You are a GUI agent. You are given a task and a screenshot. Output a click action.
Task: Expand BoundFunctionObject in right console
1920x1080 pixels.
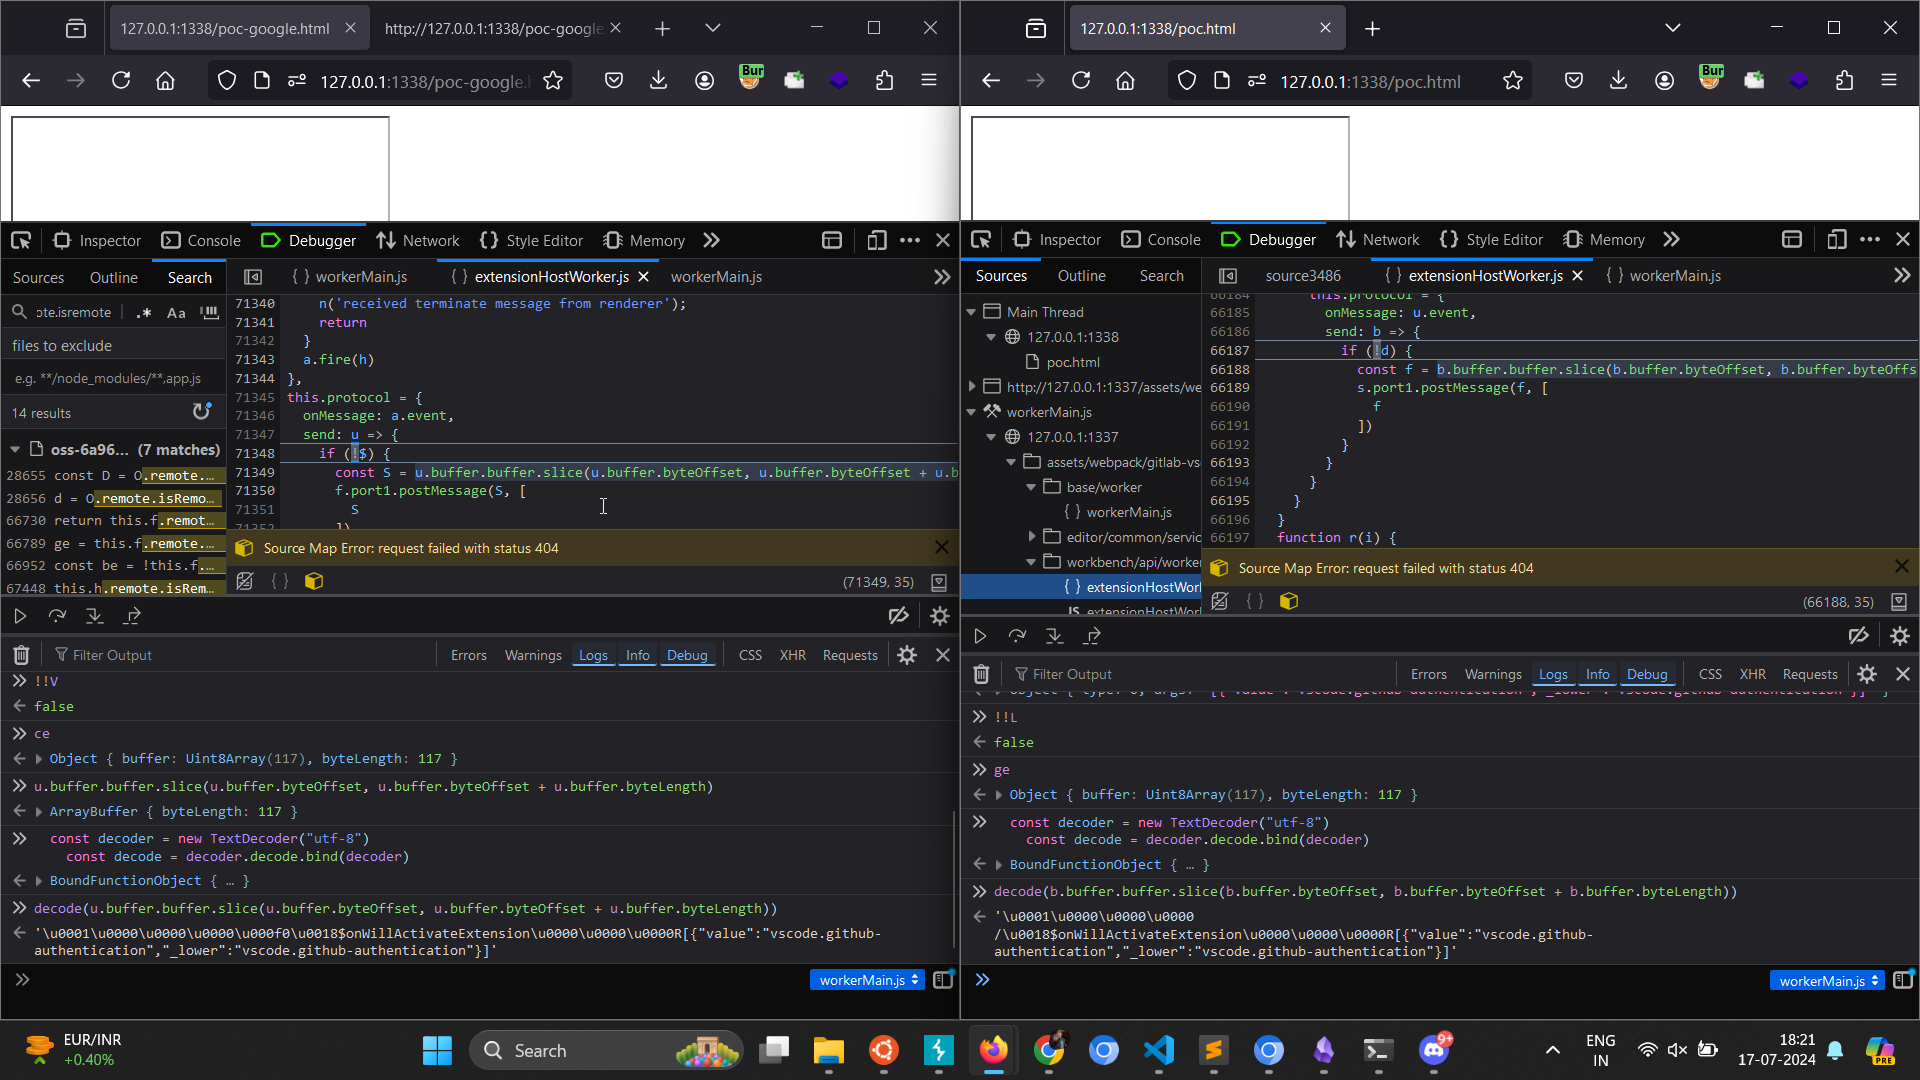tap(999, 865)
